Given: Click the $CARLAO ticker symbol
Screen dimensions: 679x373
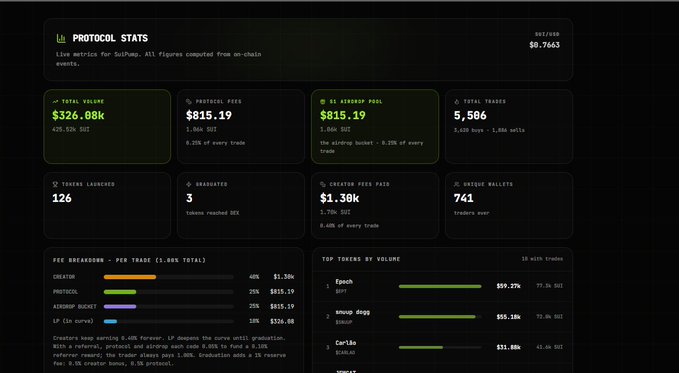Looking at the screenshot, I should 345,353.
